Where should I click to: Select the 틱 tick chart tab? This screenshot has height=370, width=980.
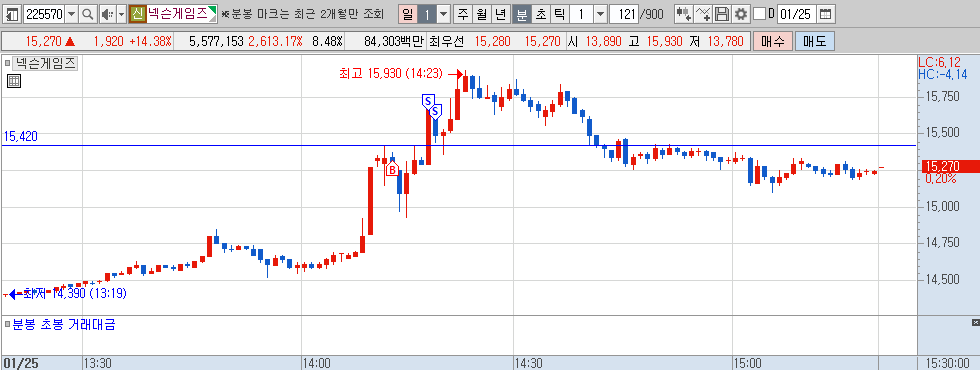(559, 14)
